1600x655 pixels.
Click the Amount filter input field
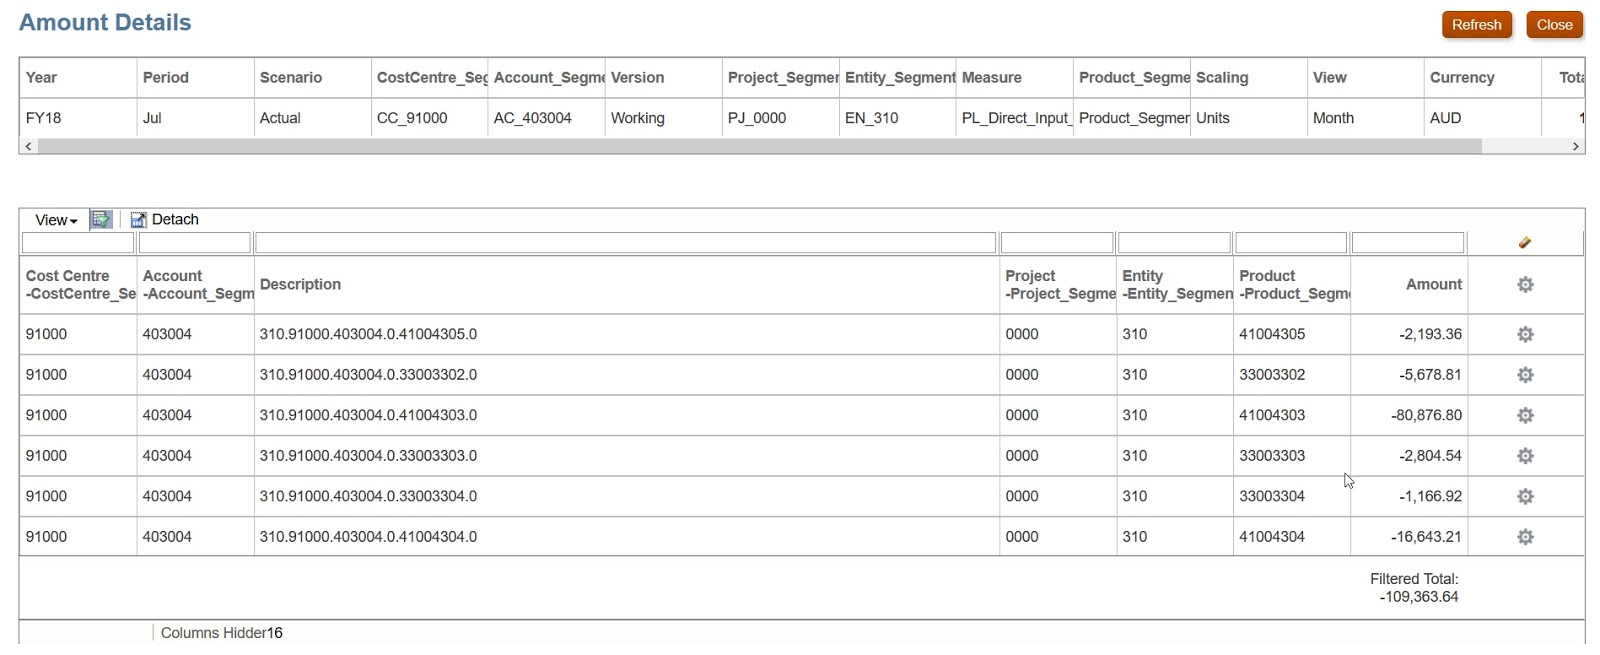pyautogui.click(x=1407, y=243)
